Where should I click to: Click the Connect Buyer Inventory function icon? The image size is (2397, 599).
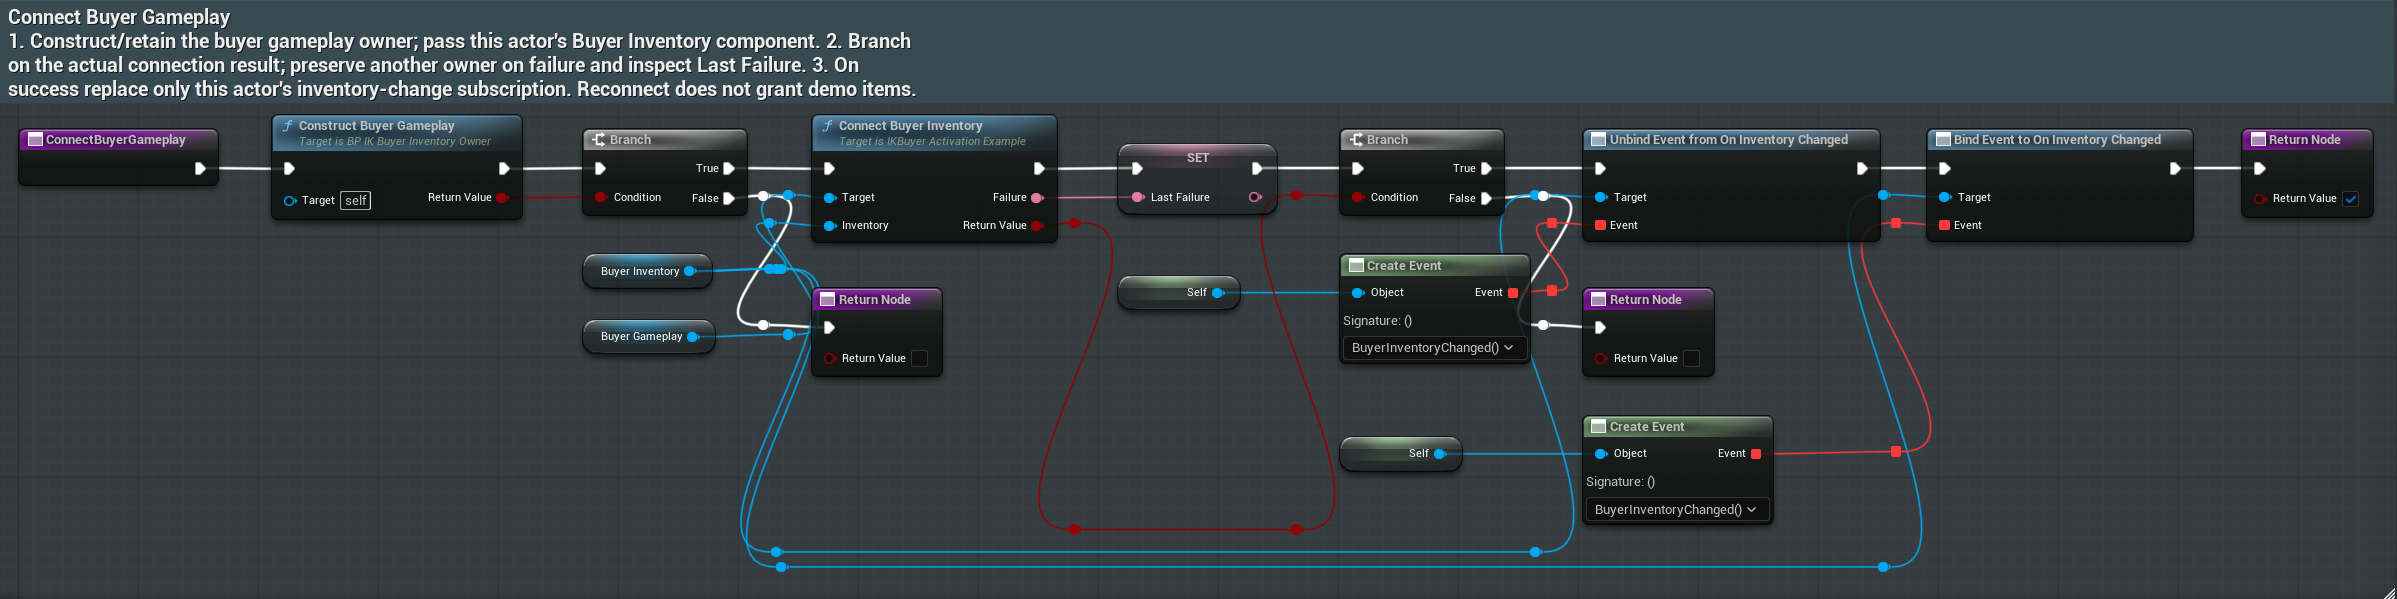pyautogui.click(x=828, y=126)
